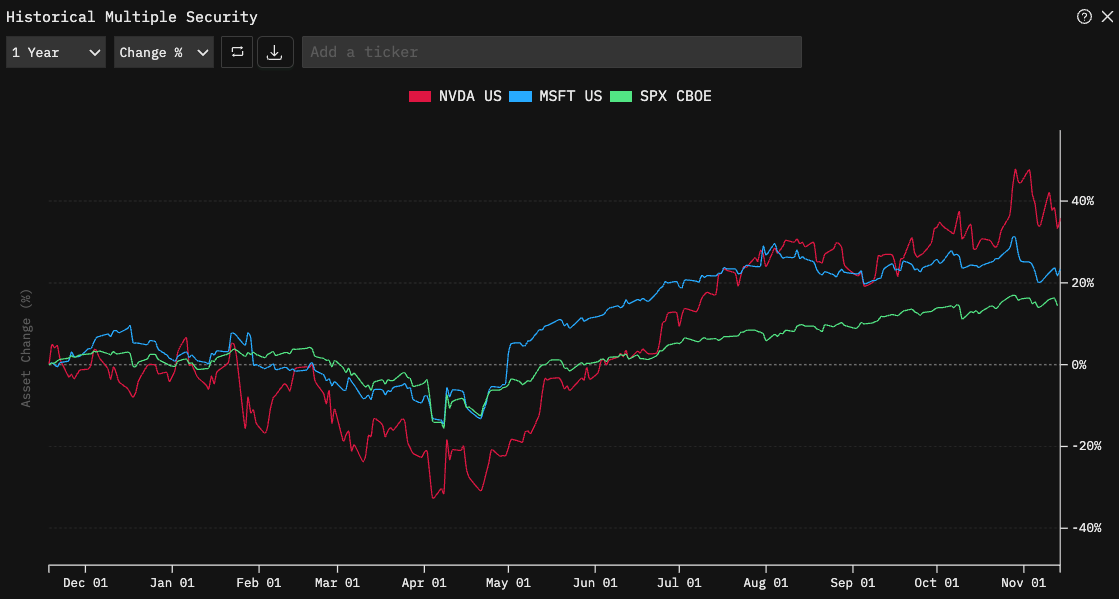Image resolution: width=1119 pixels, height=599 pixels.
Task: Toggle the MSFT US legend blue swatch
Action: 521,96
